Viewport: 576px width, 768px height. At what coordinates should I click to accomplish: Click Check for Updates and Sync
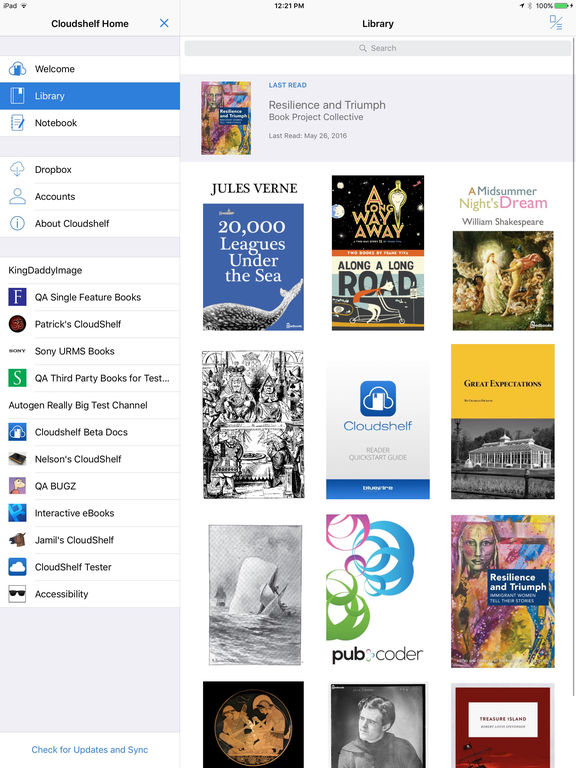click(x=90, y=749)
